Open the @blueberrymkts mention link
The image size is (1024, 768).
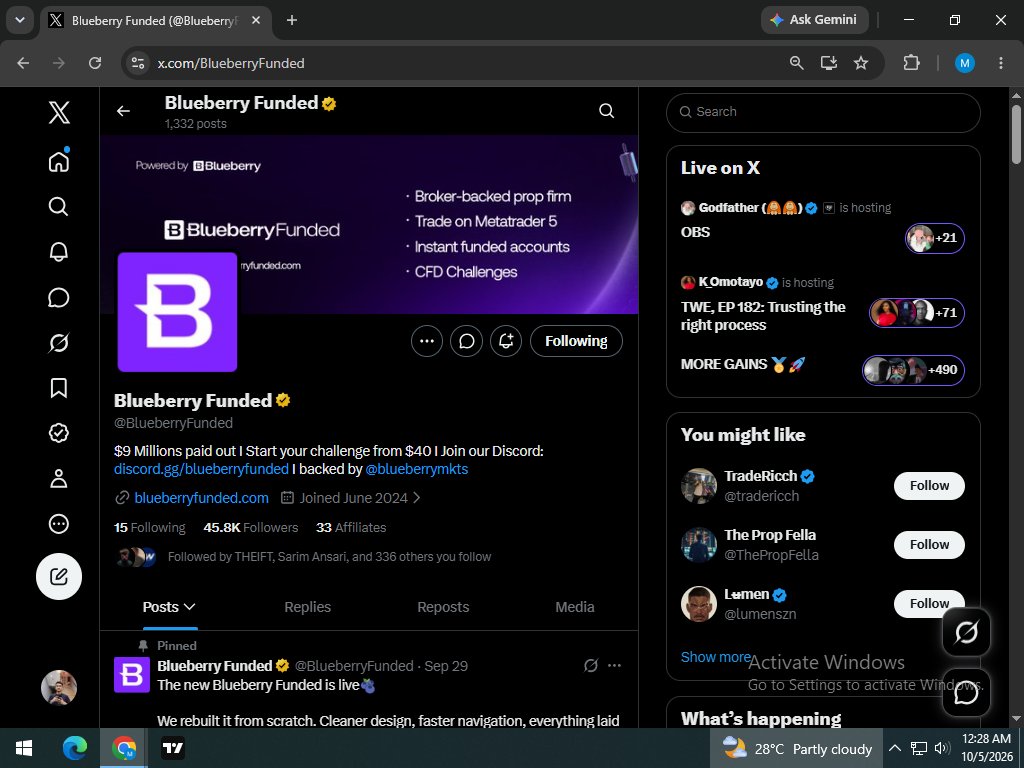point(417,469)
